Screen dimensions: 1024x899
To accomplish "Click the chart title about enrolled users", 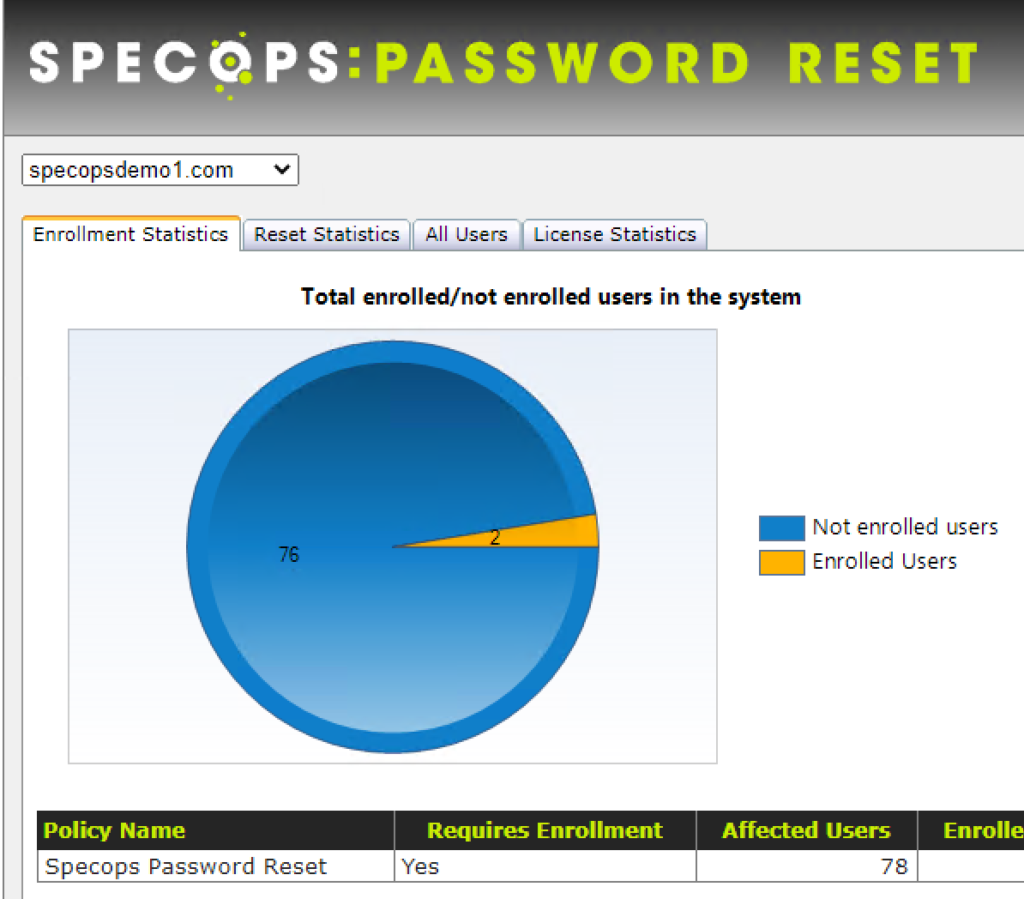I will 551,297.
